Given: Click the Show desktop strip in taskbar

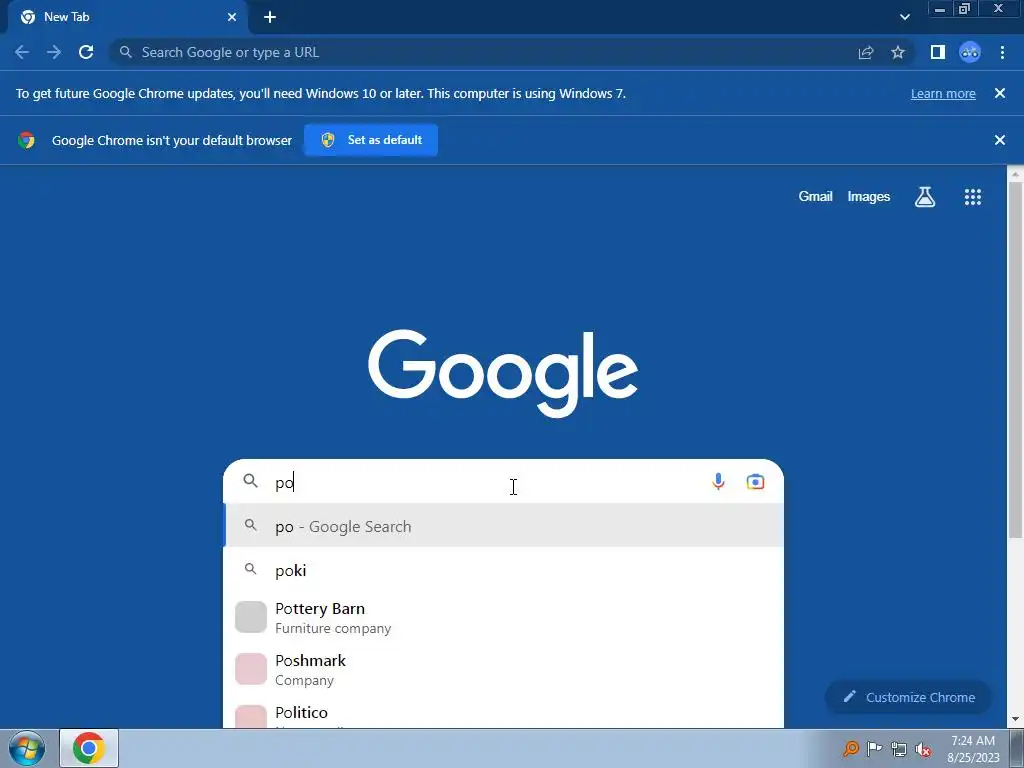Looking at the screenshot, I should coord(1017,748).
